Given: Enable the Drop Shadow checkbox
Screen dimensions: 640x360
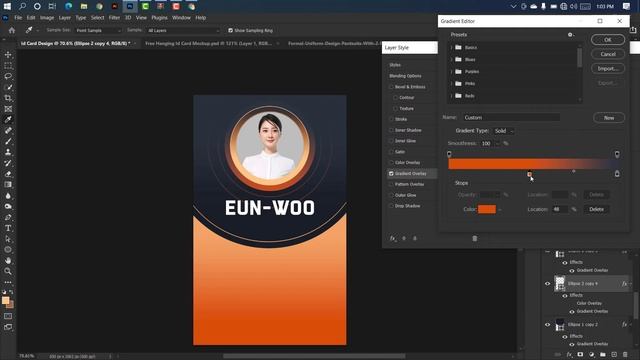Looking at the screenshot, I should (391, 206).
